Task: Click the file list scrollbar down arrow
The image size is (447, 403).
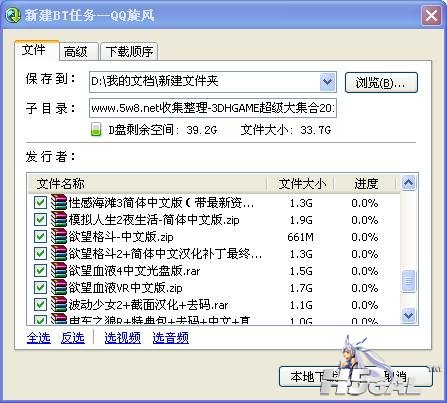Action: [x=409, y=315]
